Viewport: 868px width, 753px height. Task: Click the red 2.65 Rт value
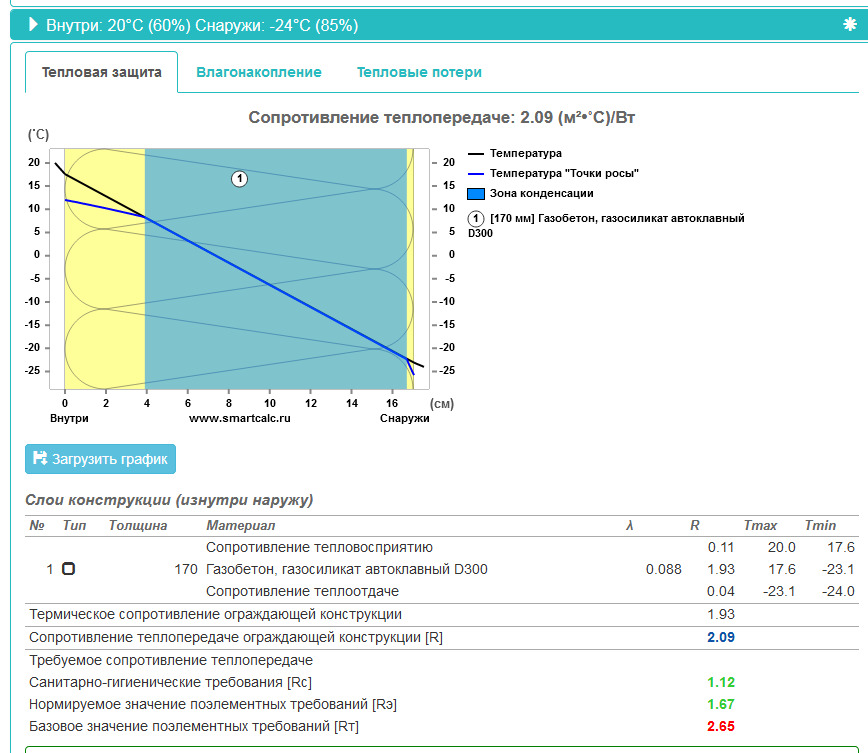tap(721, 726)
